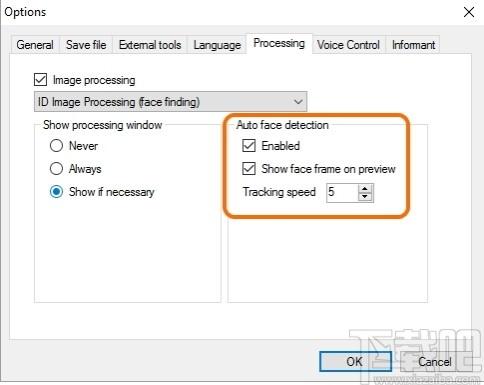
Task: Uncheck the Image processing checkbox
Action: pyautogui.click(x=40, y=80)
